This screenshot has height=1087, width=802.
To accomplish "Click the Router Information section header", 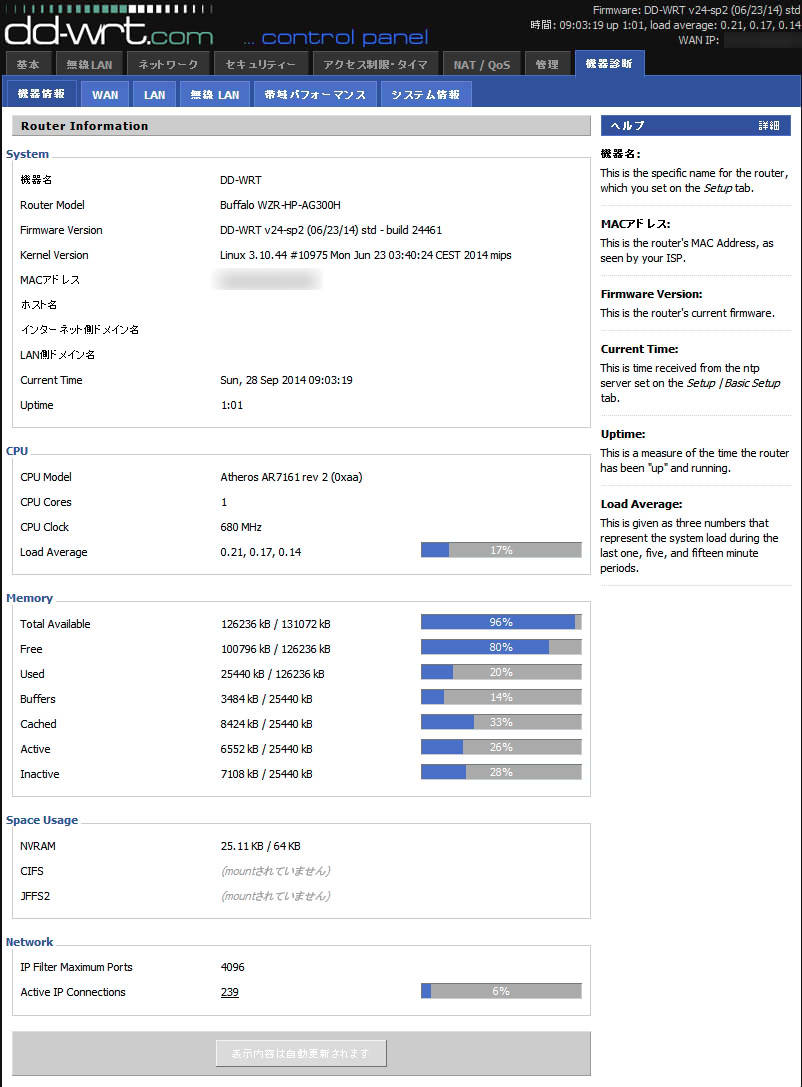I will coord(301,125).
